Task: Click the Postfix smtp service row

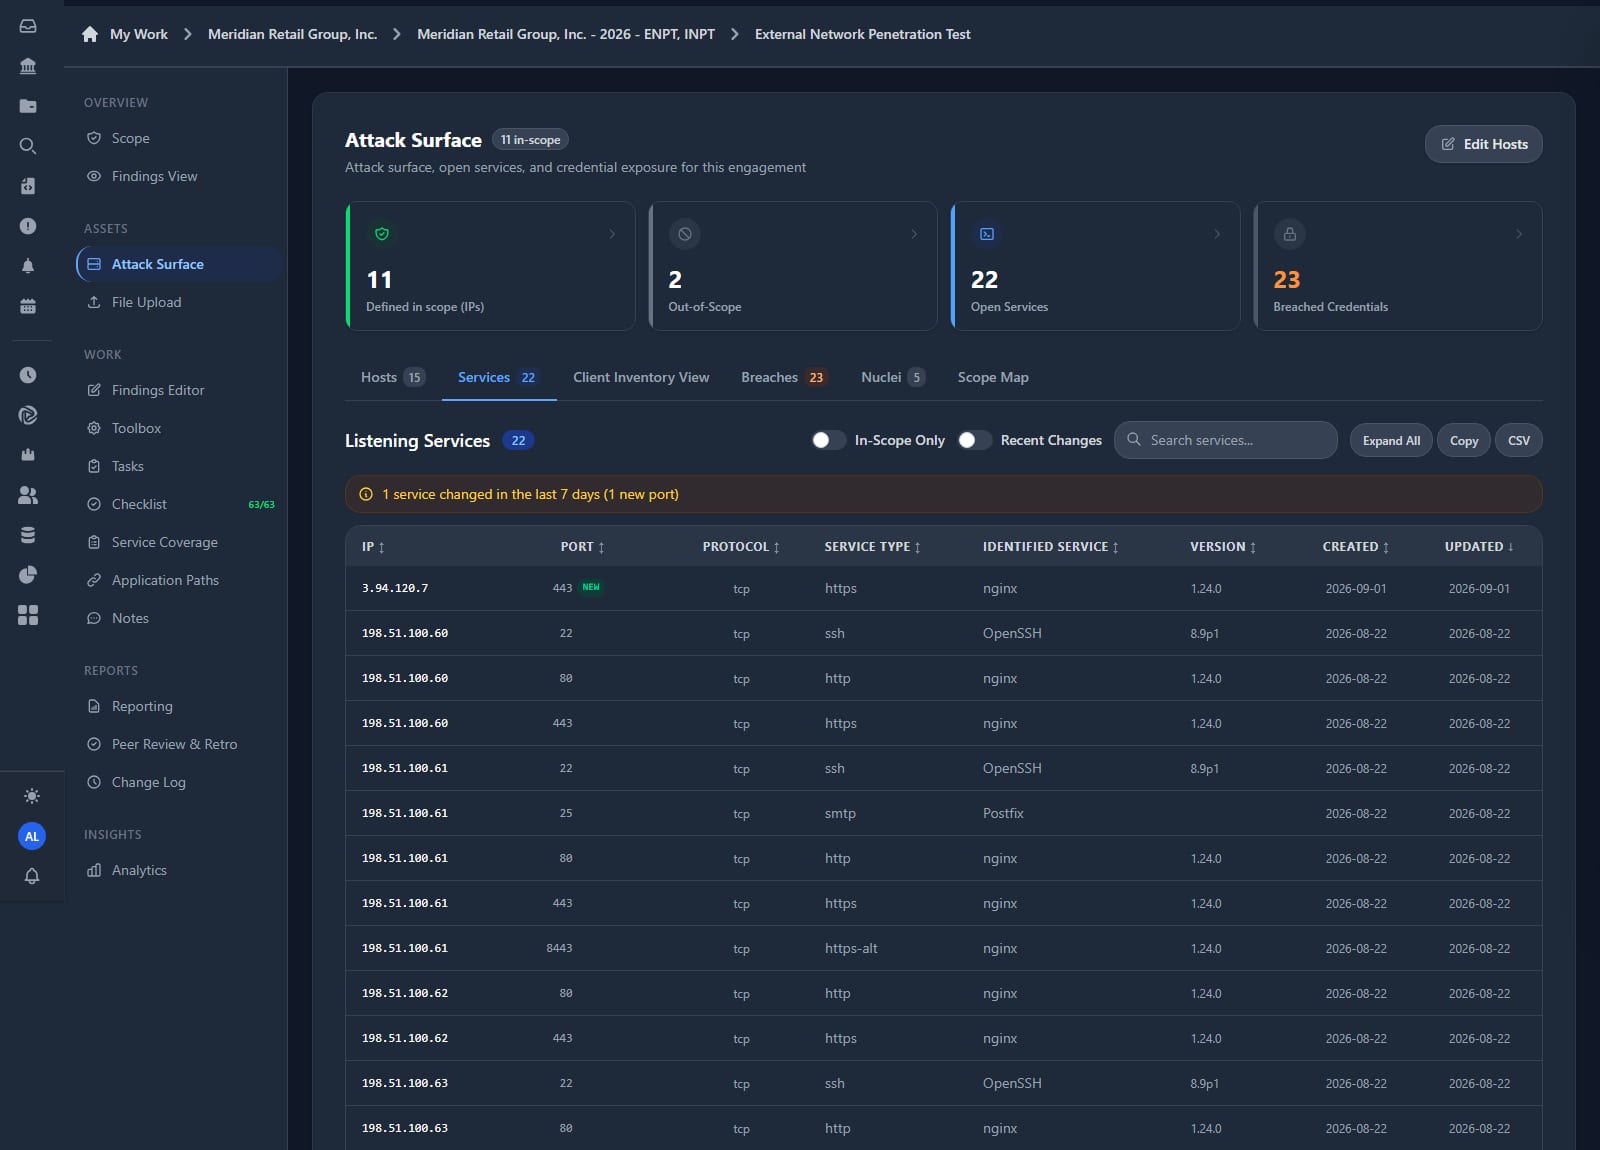Action: pos(943,813)
